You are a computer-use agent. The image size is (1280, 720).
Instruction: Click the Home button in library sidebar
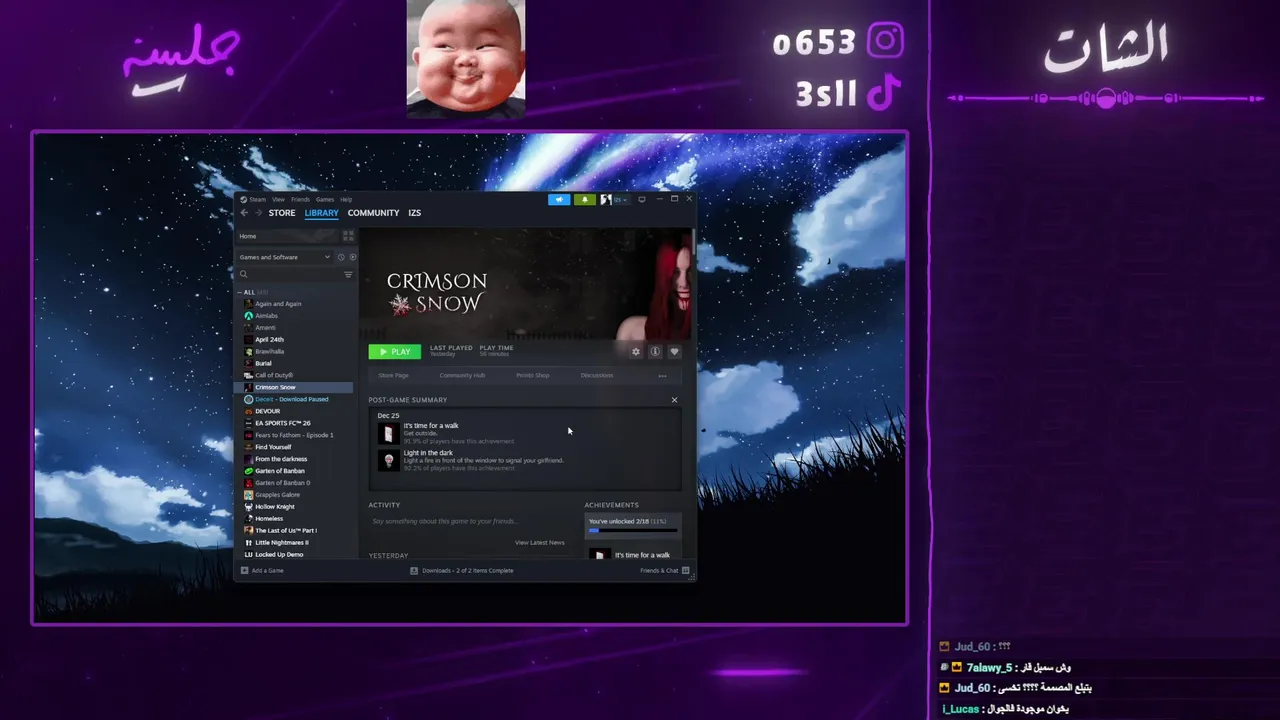tap(288, 236)
